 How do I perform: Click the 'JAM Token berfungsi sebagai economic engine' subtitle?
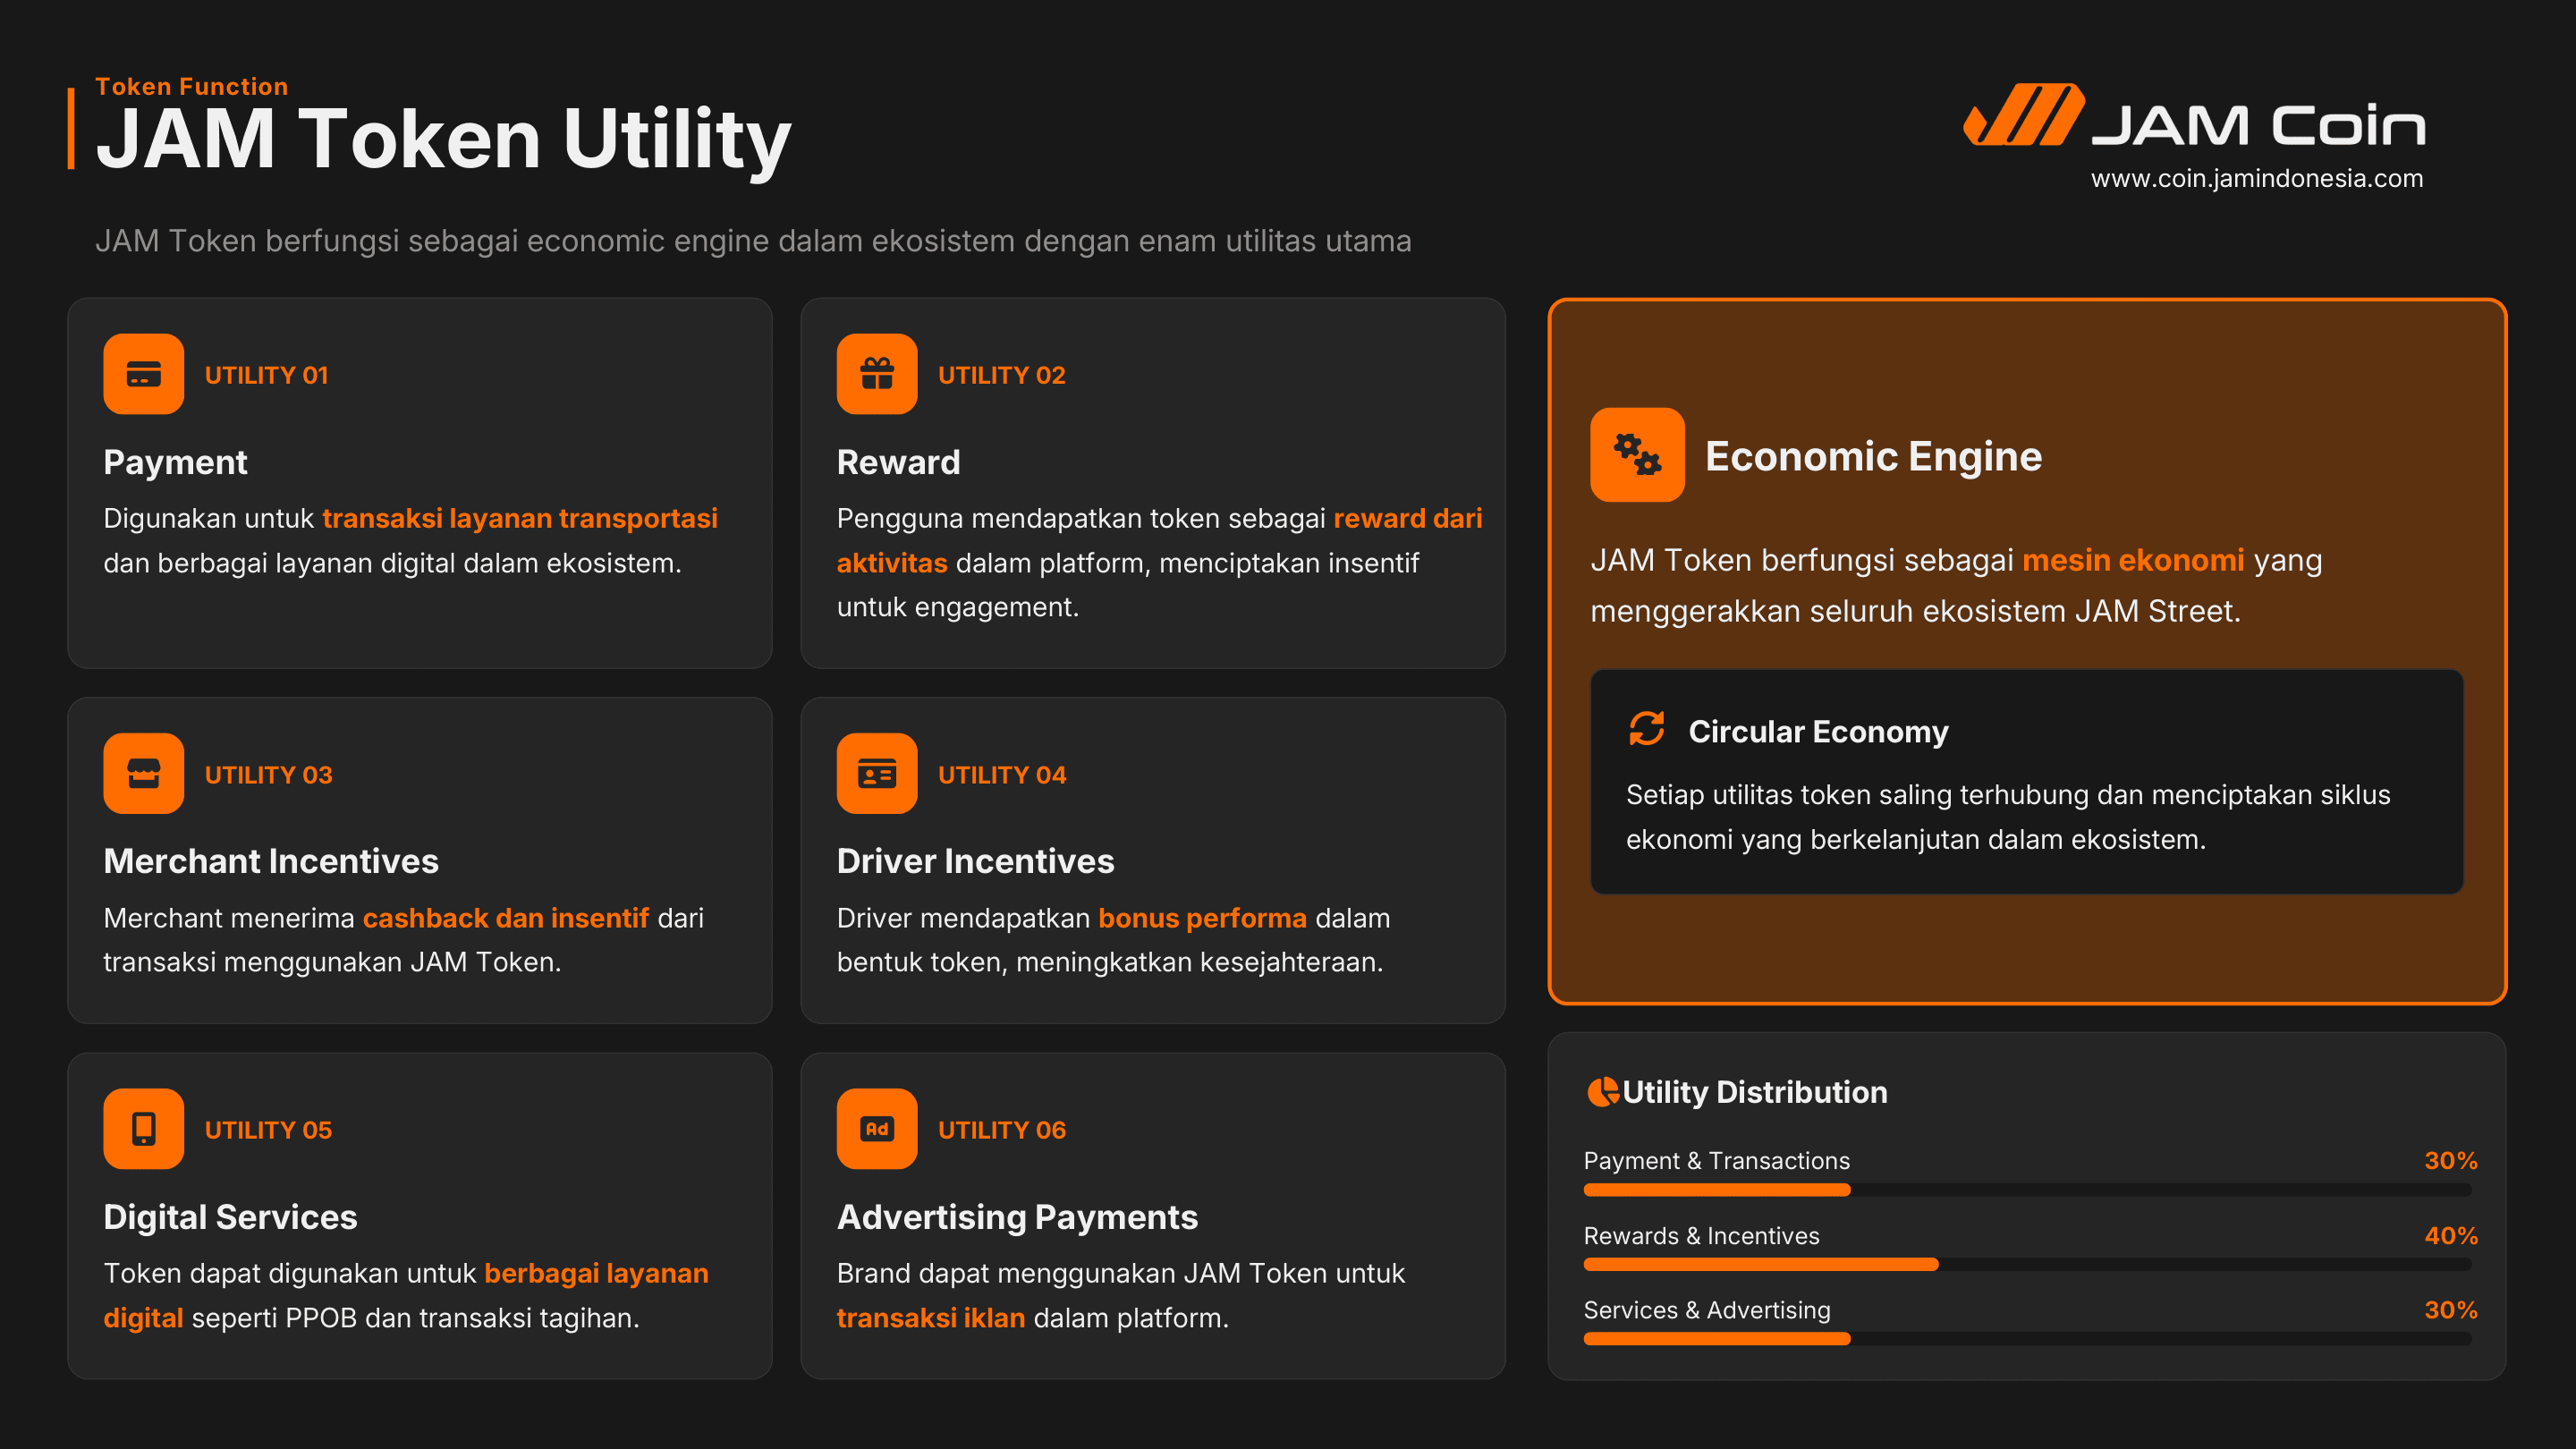(753, 241)
